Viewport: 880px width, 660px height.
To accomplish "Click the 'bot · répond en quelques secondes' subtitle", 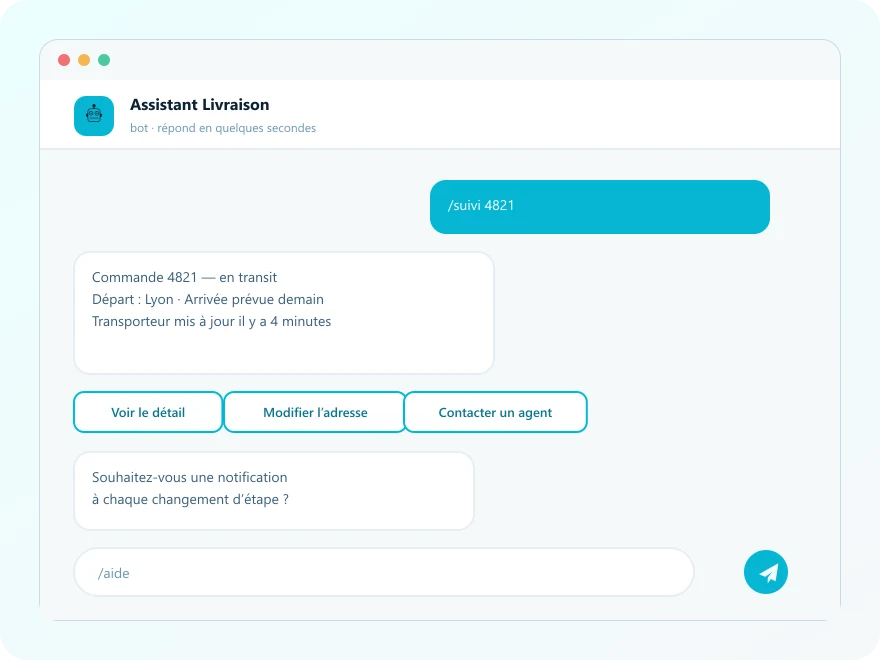I will [x=223, y=128].
